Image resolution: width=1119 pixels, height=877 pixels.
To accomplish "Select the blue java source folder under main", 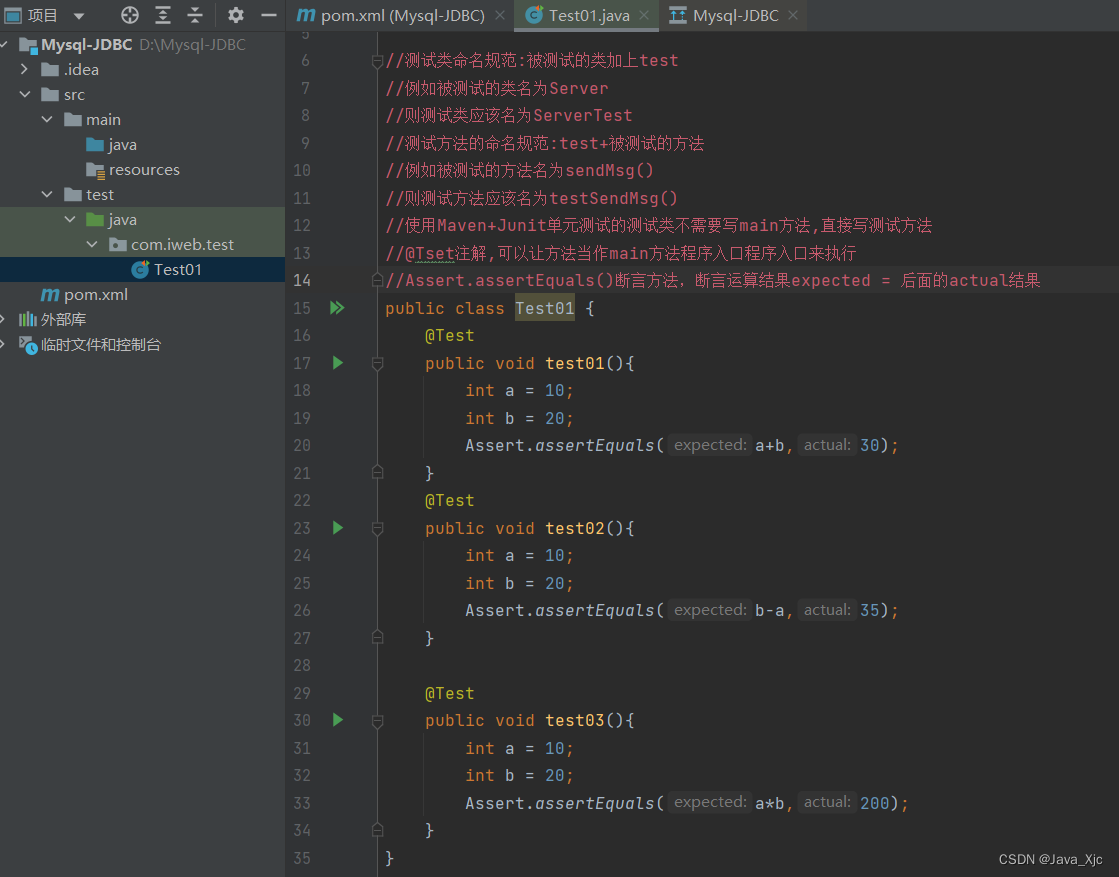I will 111,144.
